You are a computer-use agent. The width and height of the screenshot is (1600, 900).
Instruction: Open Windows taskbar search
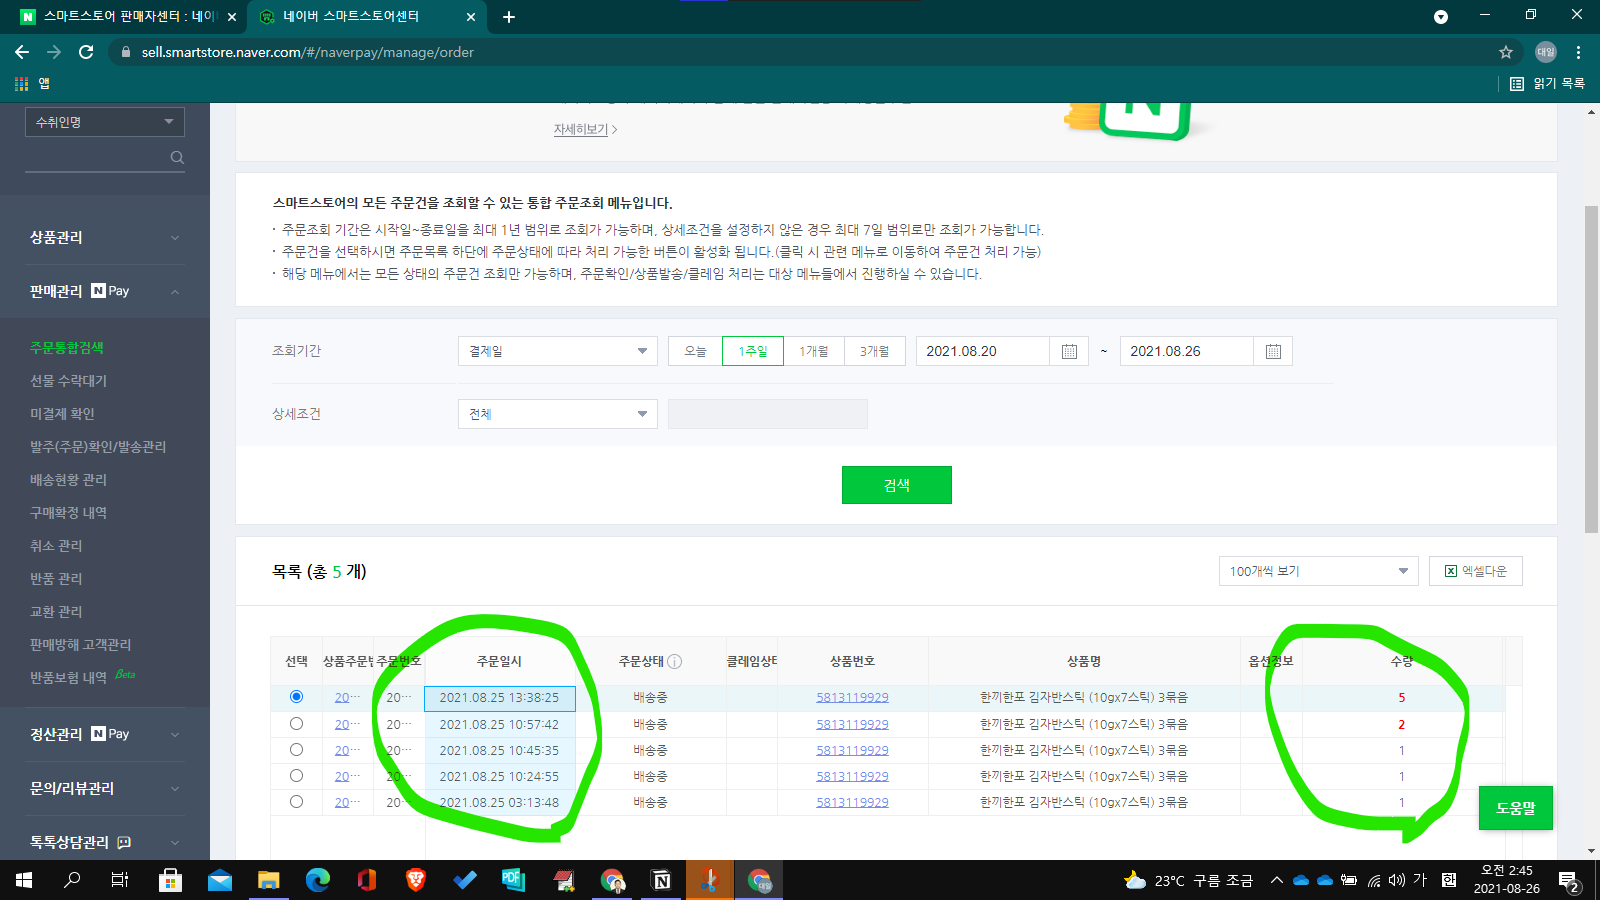(x=72, y=880)
